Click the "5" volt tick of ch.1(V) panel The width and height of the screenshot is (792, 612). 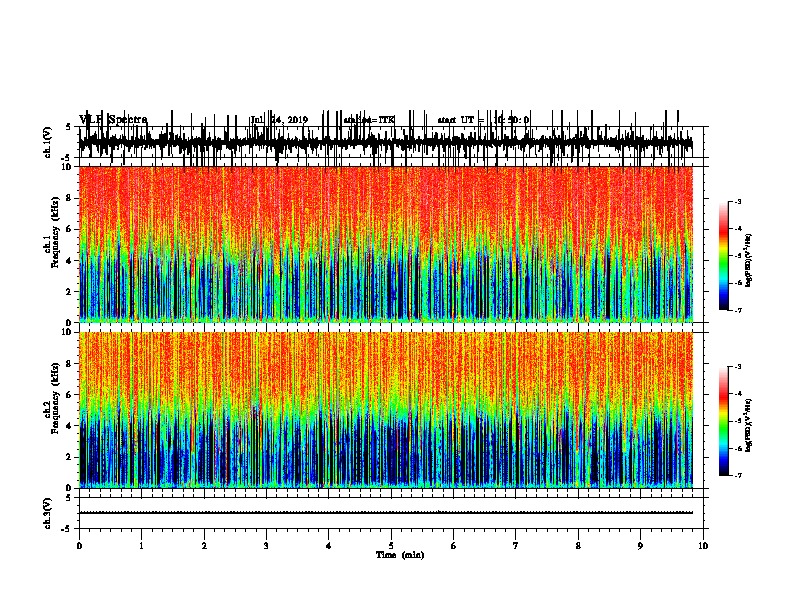click(69, 127)
